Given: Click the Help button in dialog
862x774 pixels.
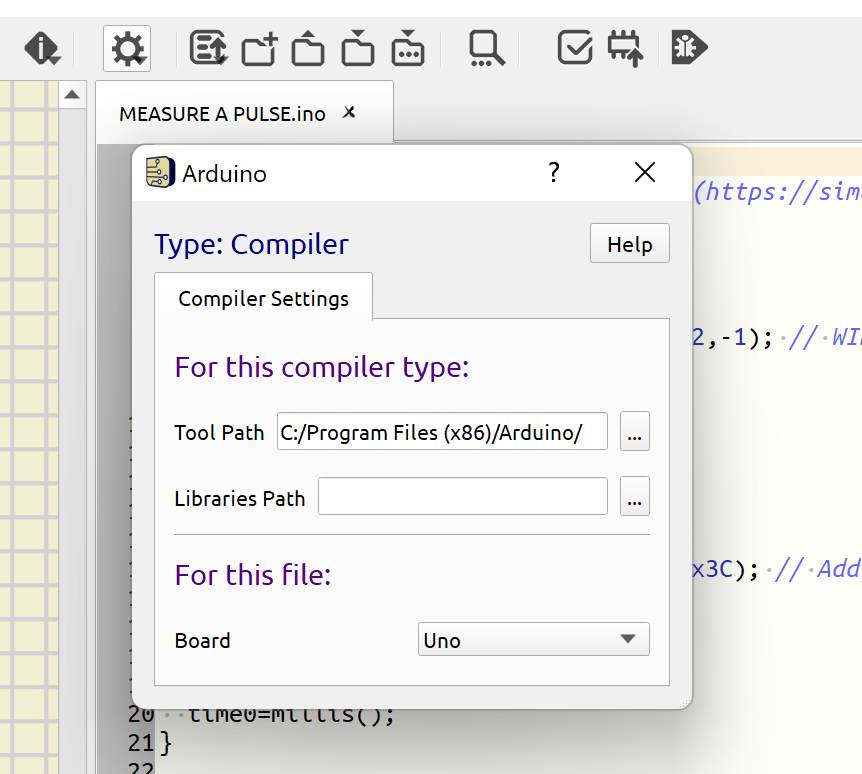Looking at the screenshot, I should click(629, 245).
